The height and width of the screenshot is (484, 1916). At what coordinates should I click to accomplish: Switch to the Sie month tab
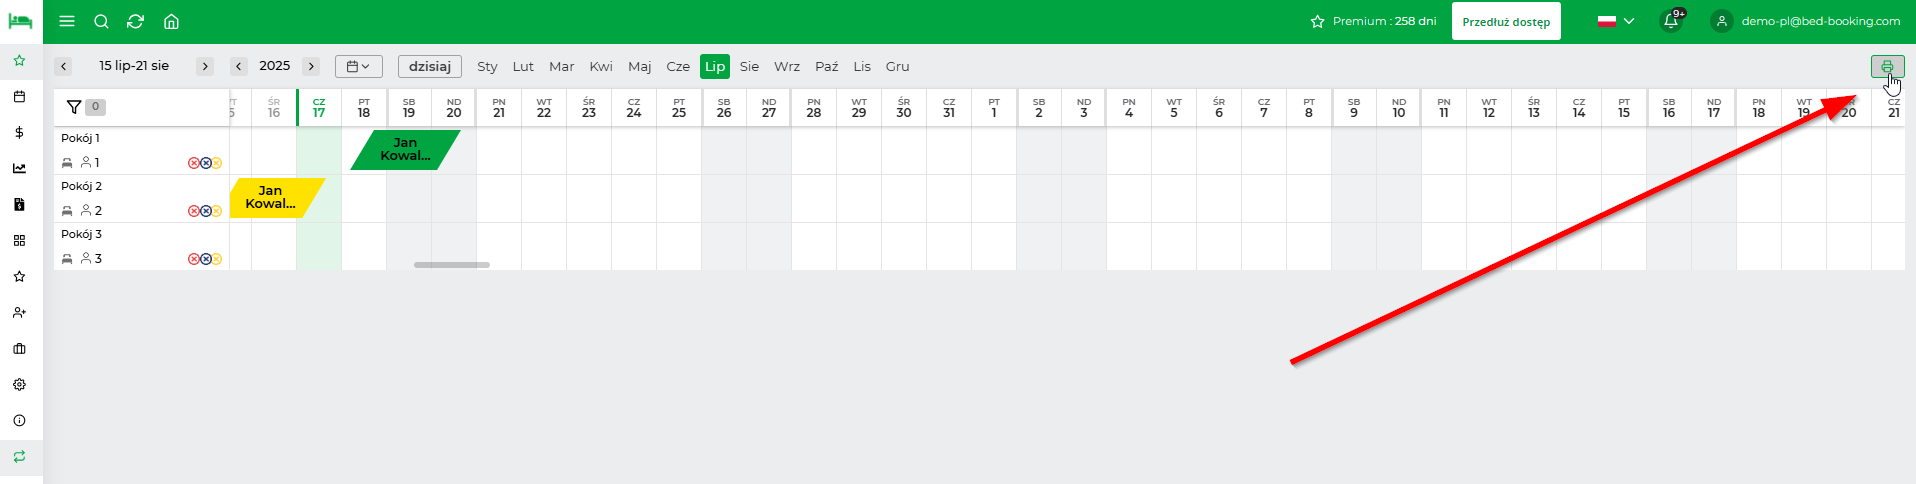749,67
